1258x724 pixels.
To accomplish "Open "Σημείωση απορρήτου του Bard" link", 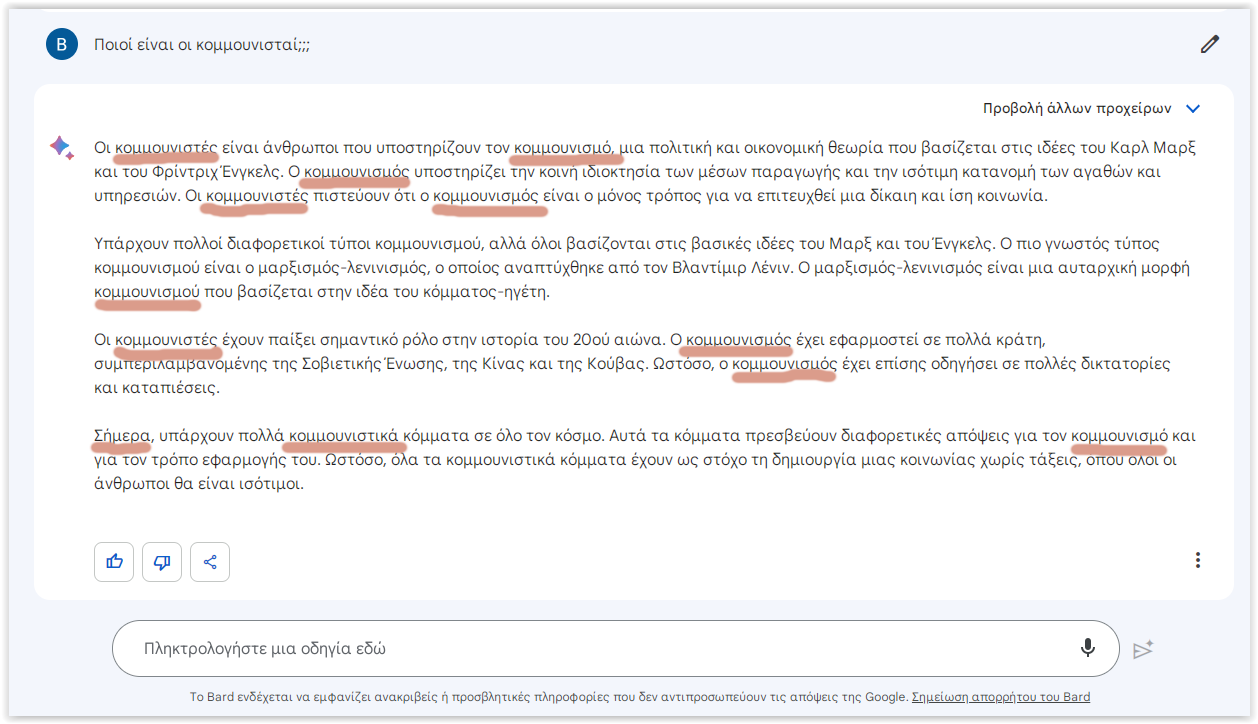I will (x=1001, y=697).
